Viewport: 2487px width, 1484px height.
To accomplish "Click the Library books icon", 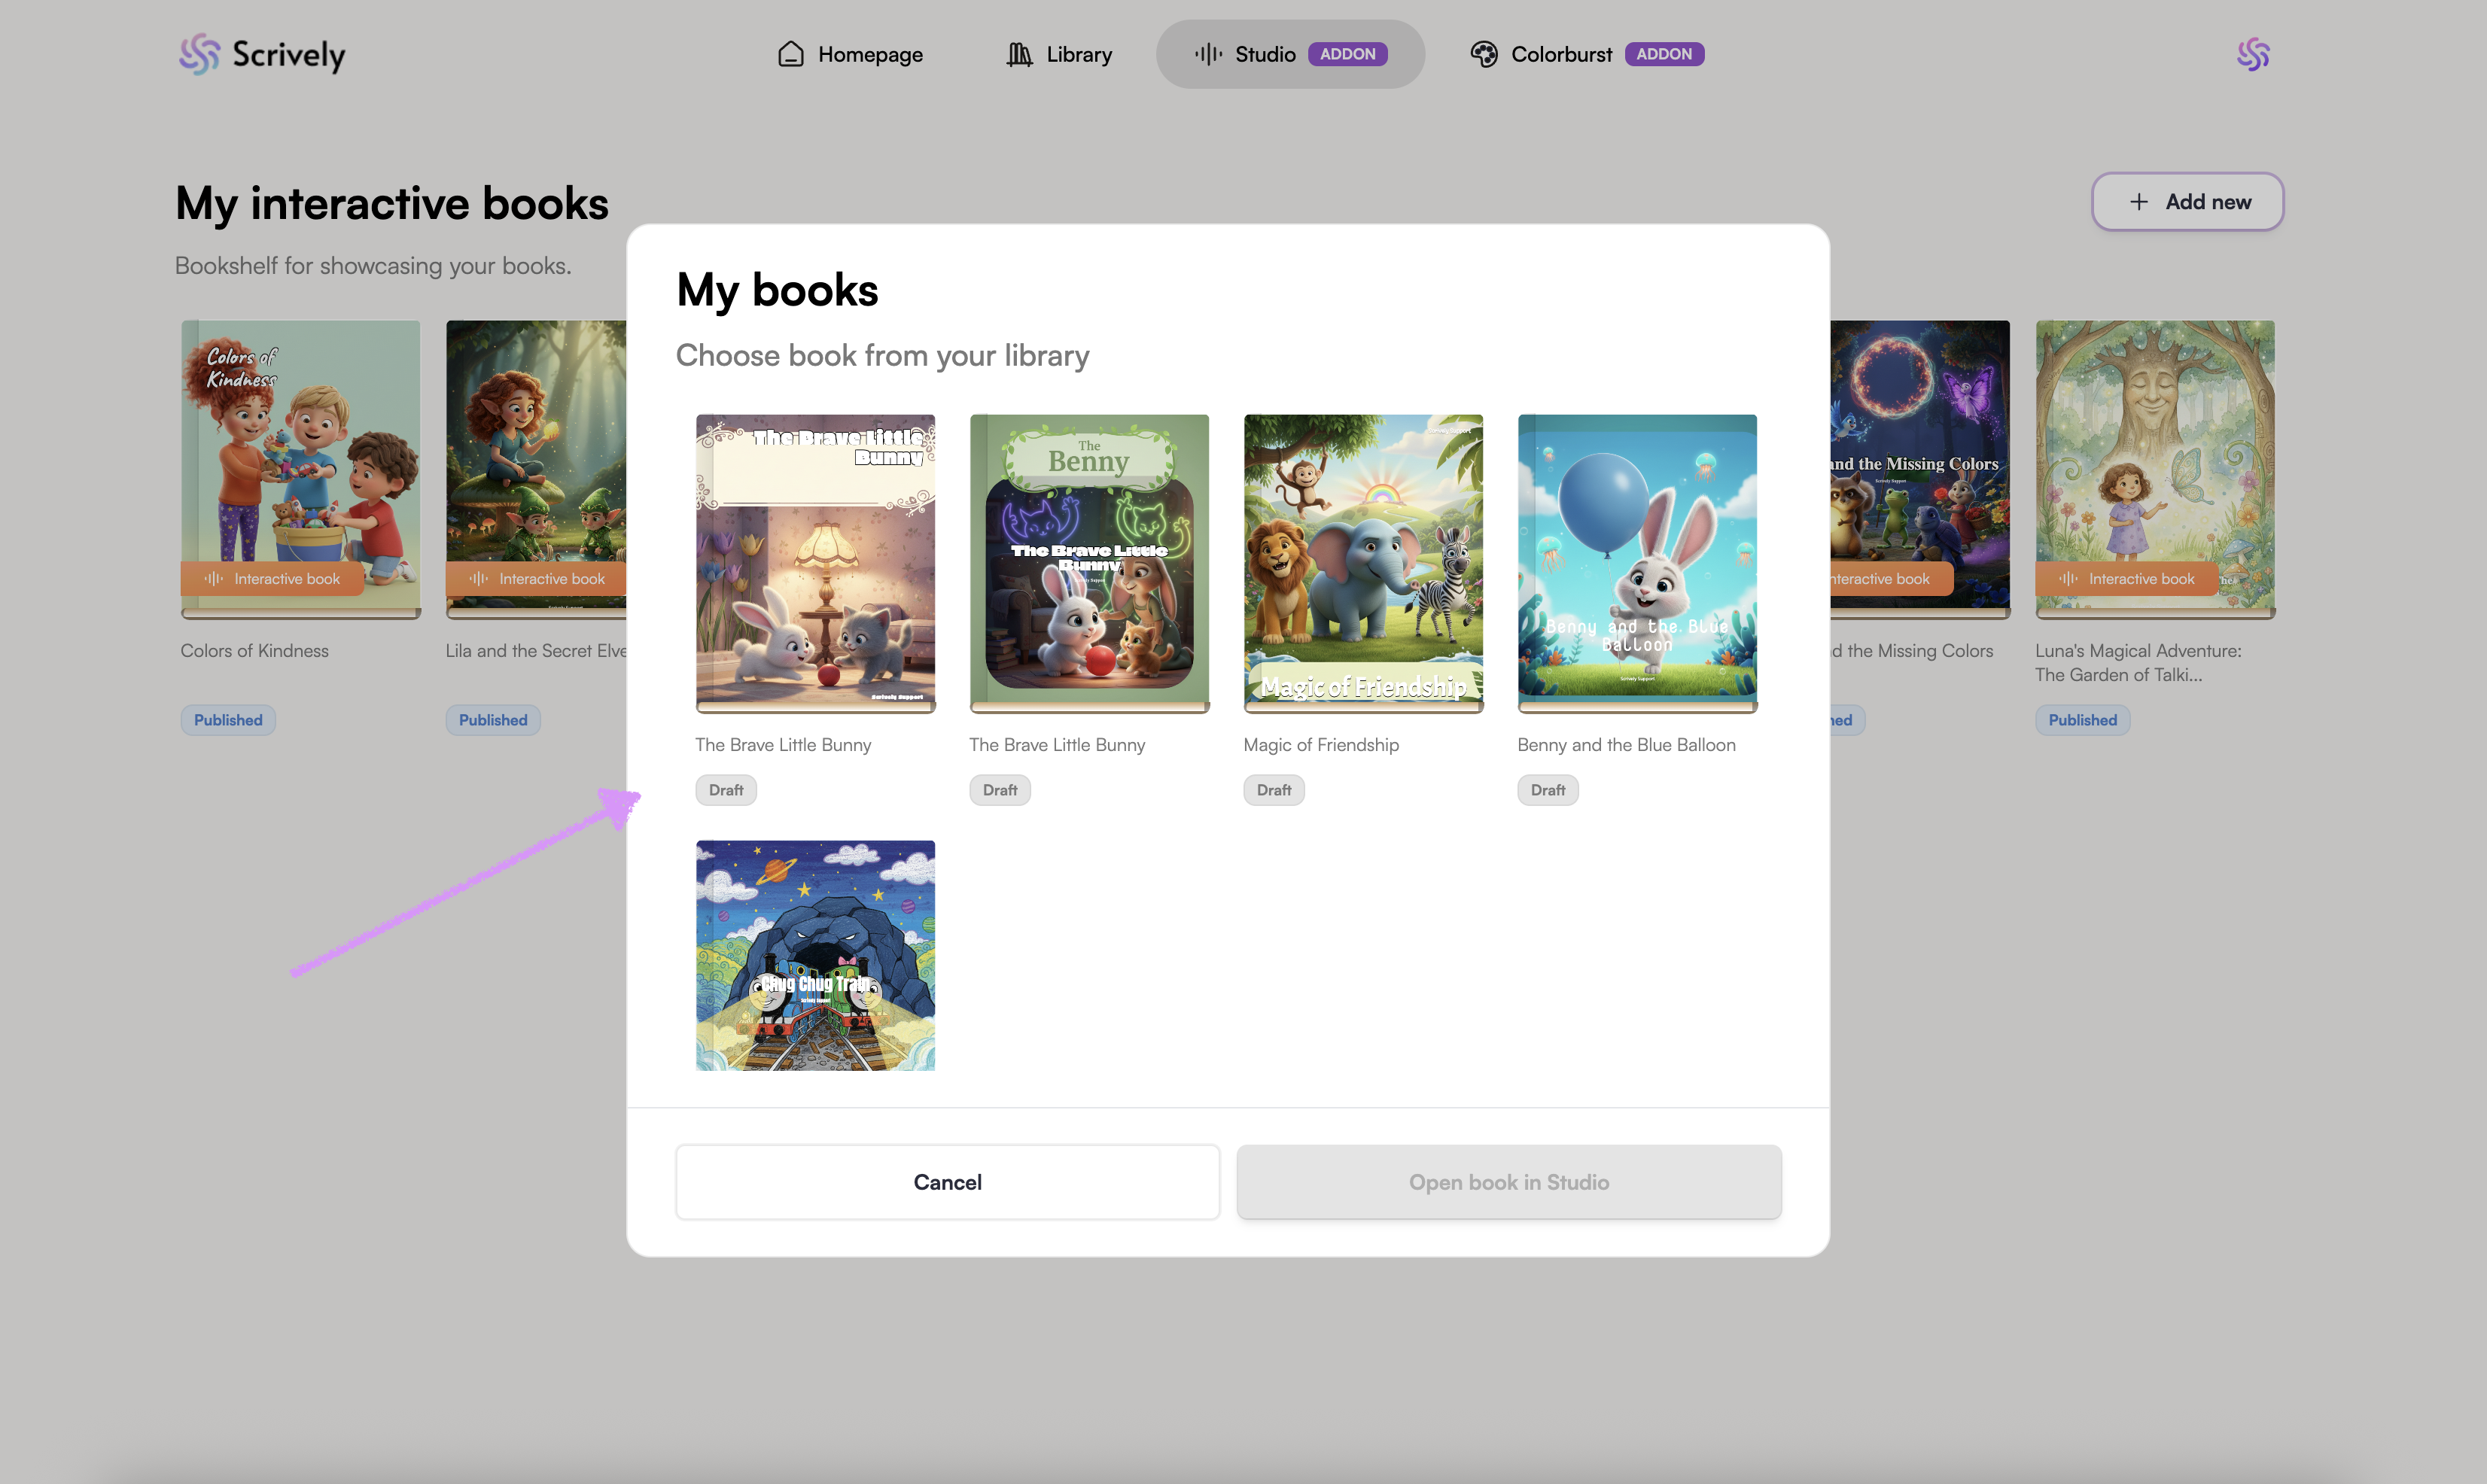I will point(1019,54).
